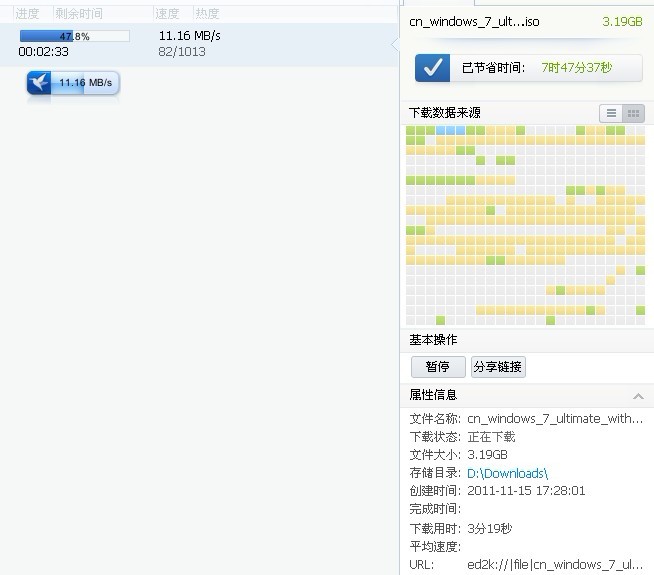The image size is (654, 575).
Task: Click the blue checkmark time-saved icon
Action: tap(432, 68)
